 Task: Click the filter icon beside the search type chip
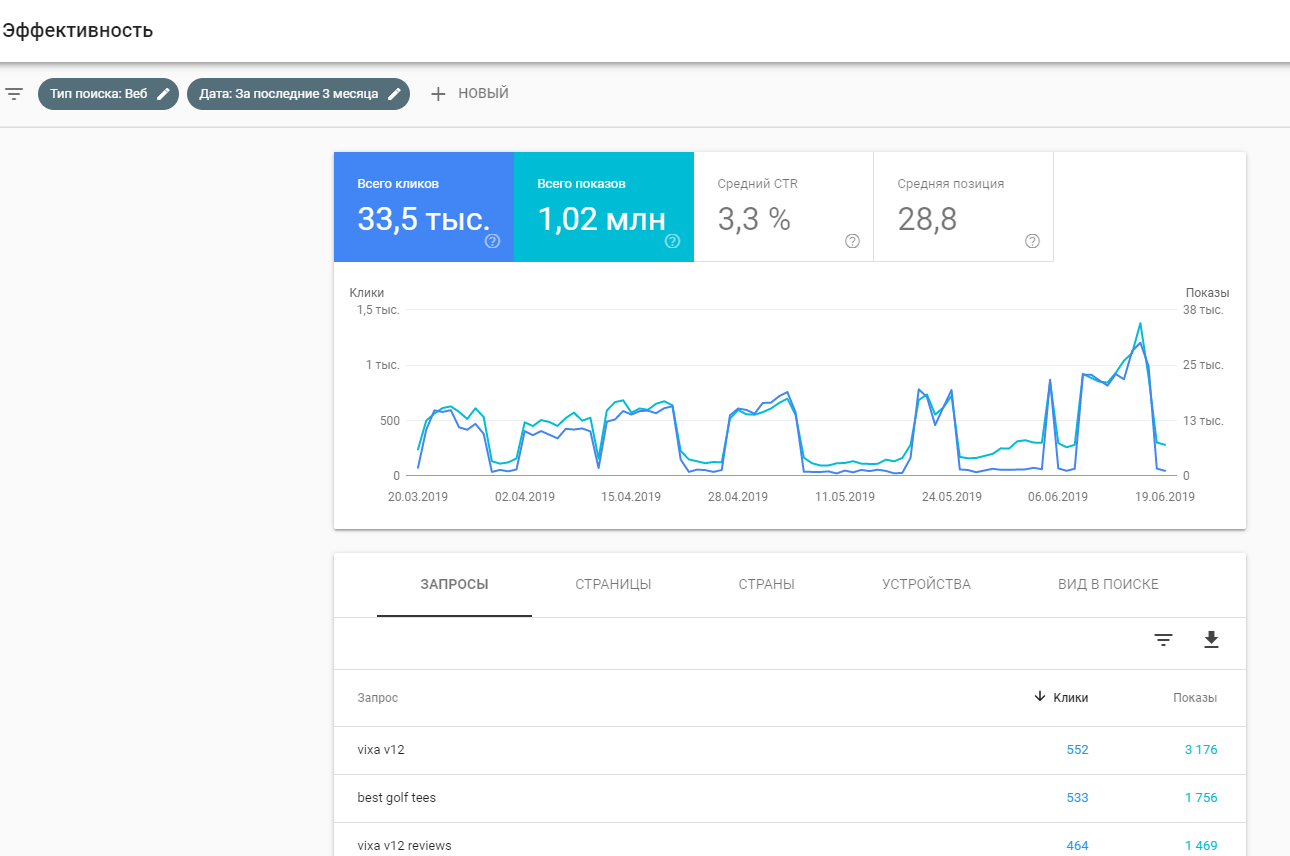(14, 94)
